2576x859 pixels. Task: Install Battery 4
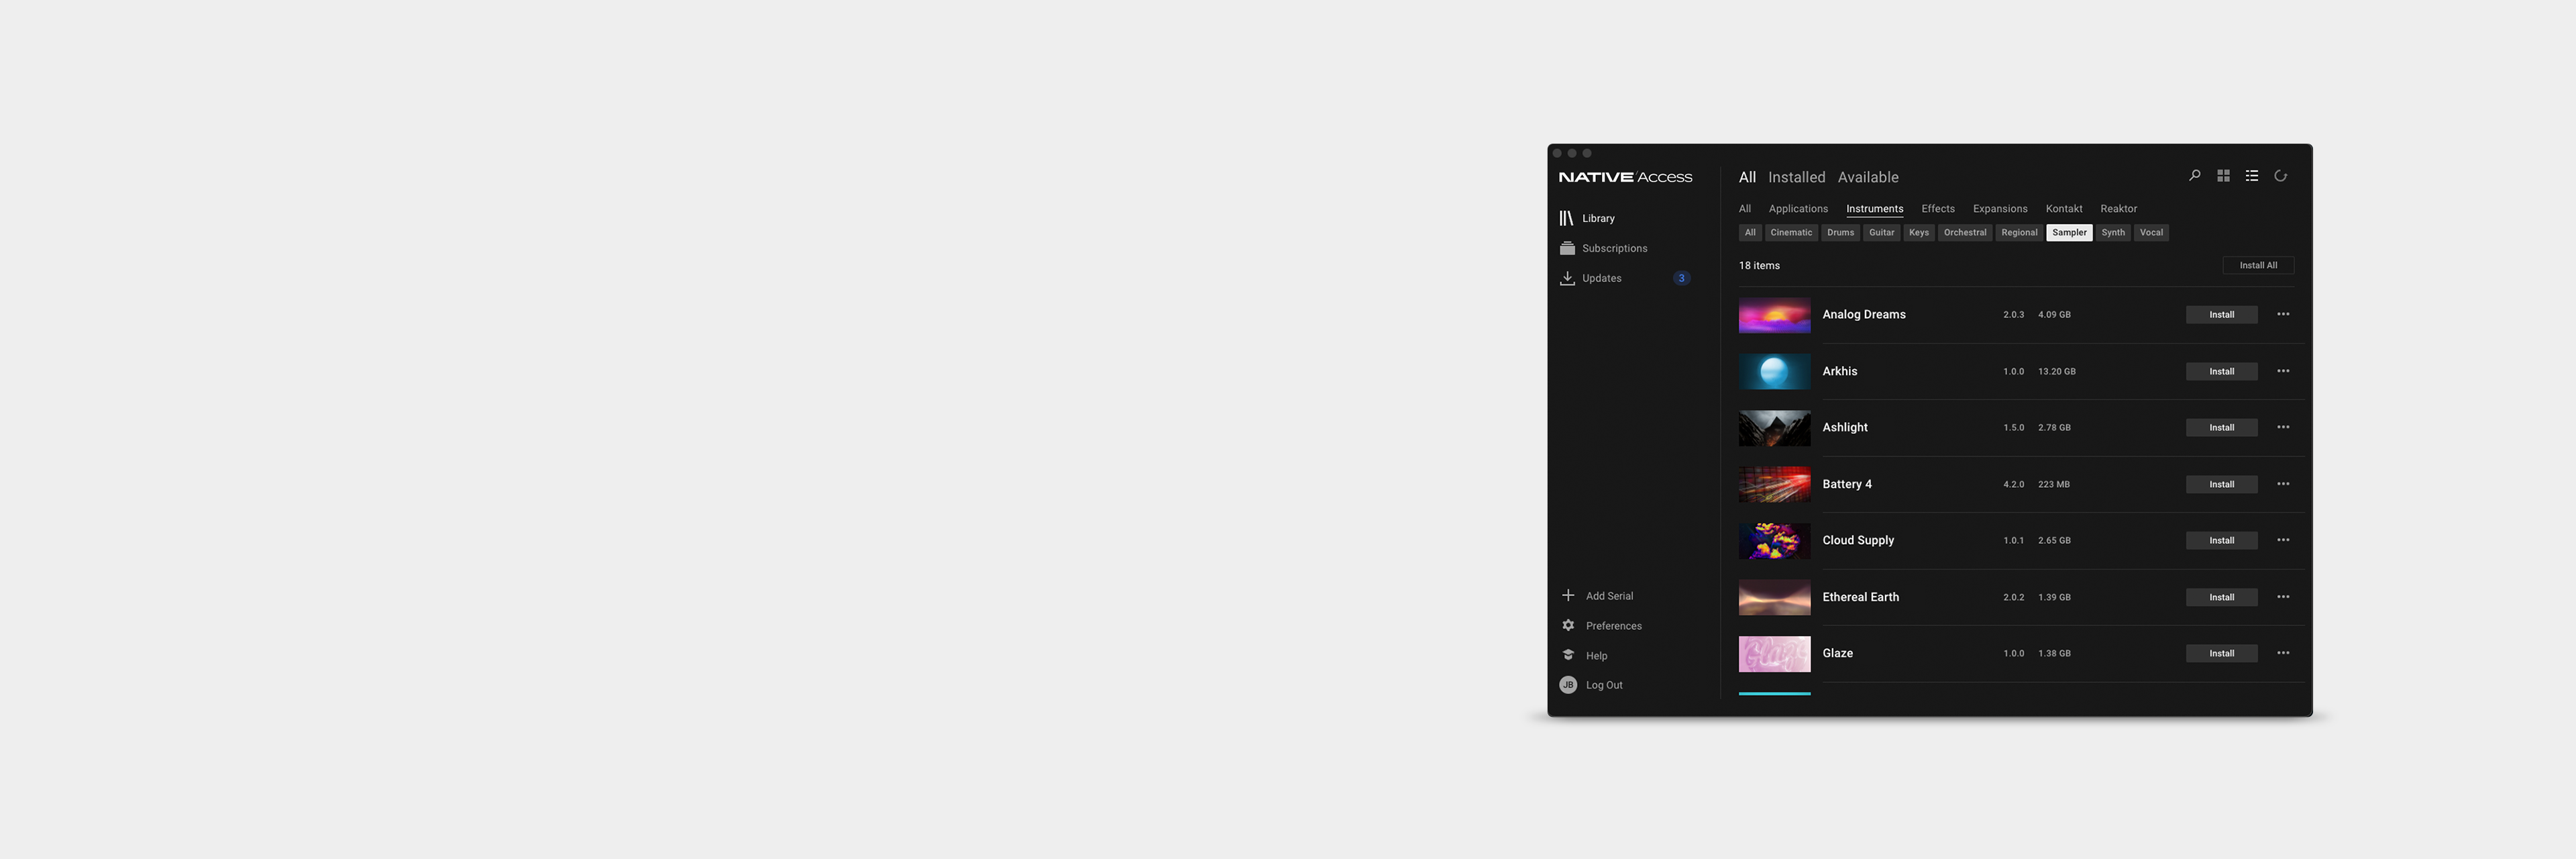pos(2221,484)
